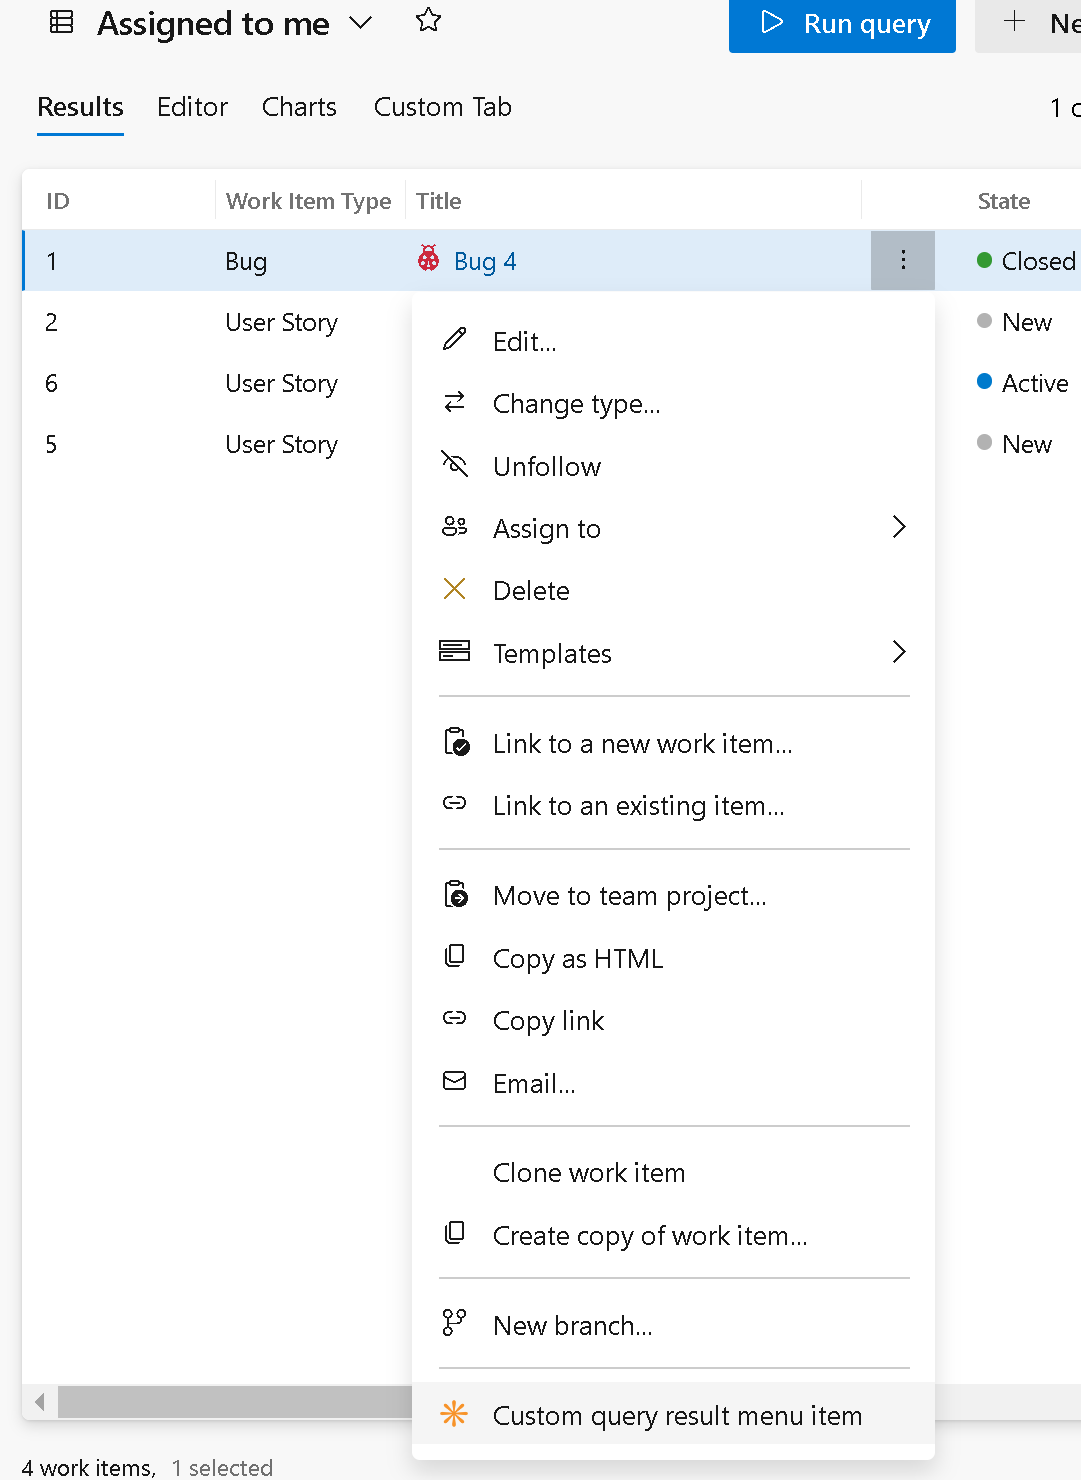Click the Templates icon in the menu

[x=455, y=651]
